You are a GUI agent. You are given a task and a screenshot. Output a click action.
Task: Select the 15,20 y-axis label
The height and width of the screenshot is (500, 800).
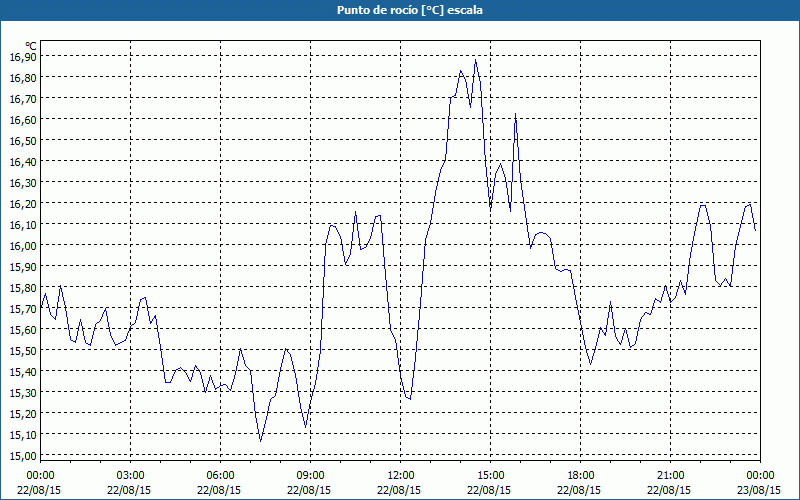pyautogui.click(x=23, y=413)
